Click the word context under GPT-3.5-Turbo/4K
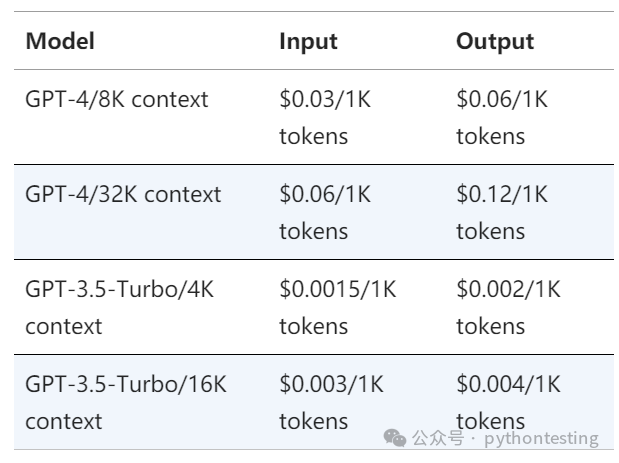 64,327
